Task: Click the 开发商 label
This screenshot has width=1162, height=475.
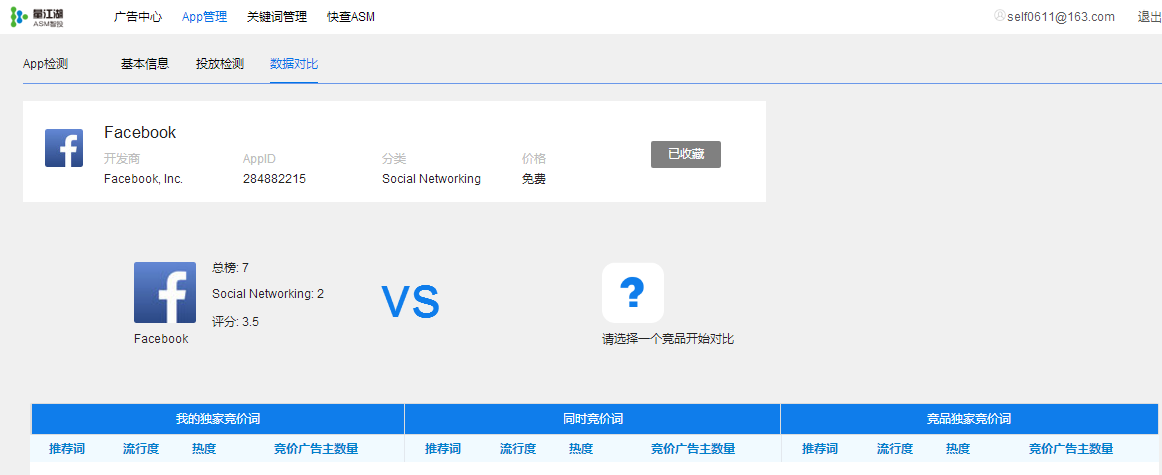Action: (122, 159)
